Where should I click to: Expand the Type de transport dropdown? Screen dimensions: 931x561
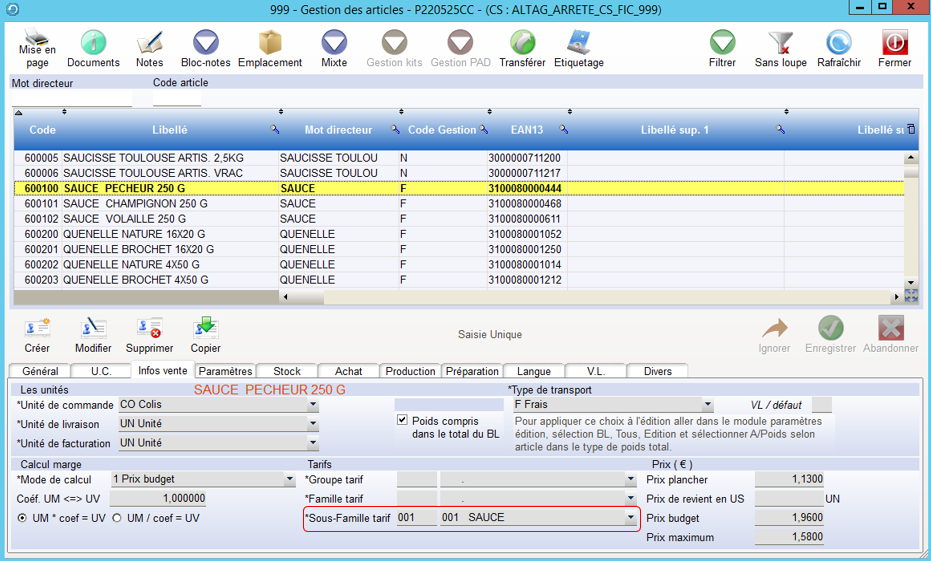tap(707, 405)
